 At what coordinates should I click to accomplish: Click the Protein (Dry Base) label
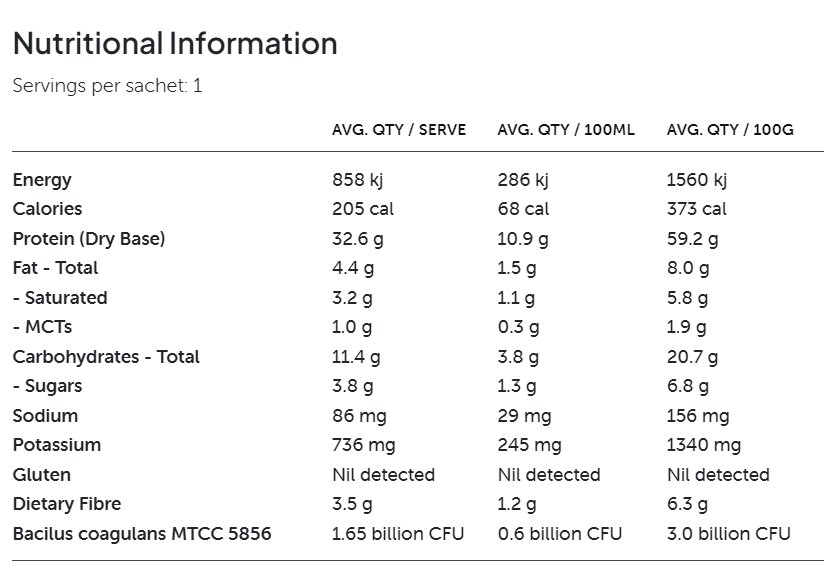pos(89,239)
